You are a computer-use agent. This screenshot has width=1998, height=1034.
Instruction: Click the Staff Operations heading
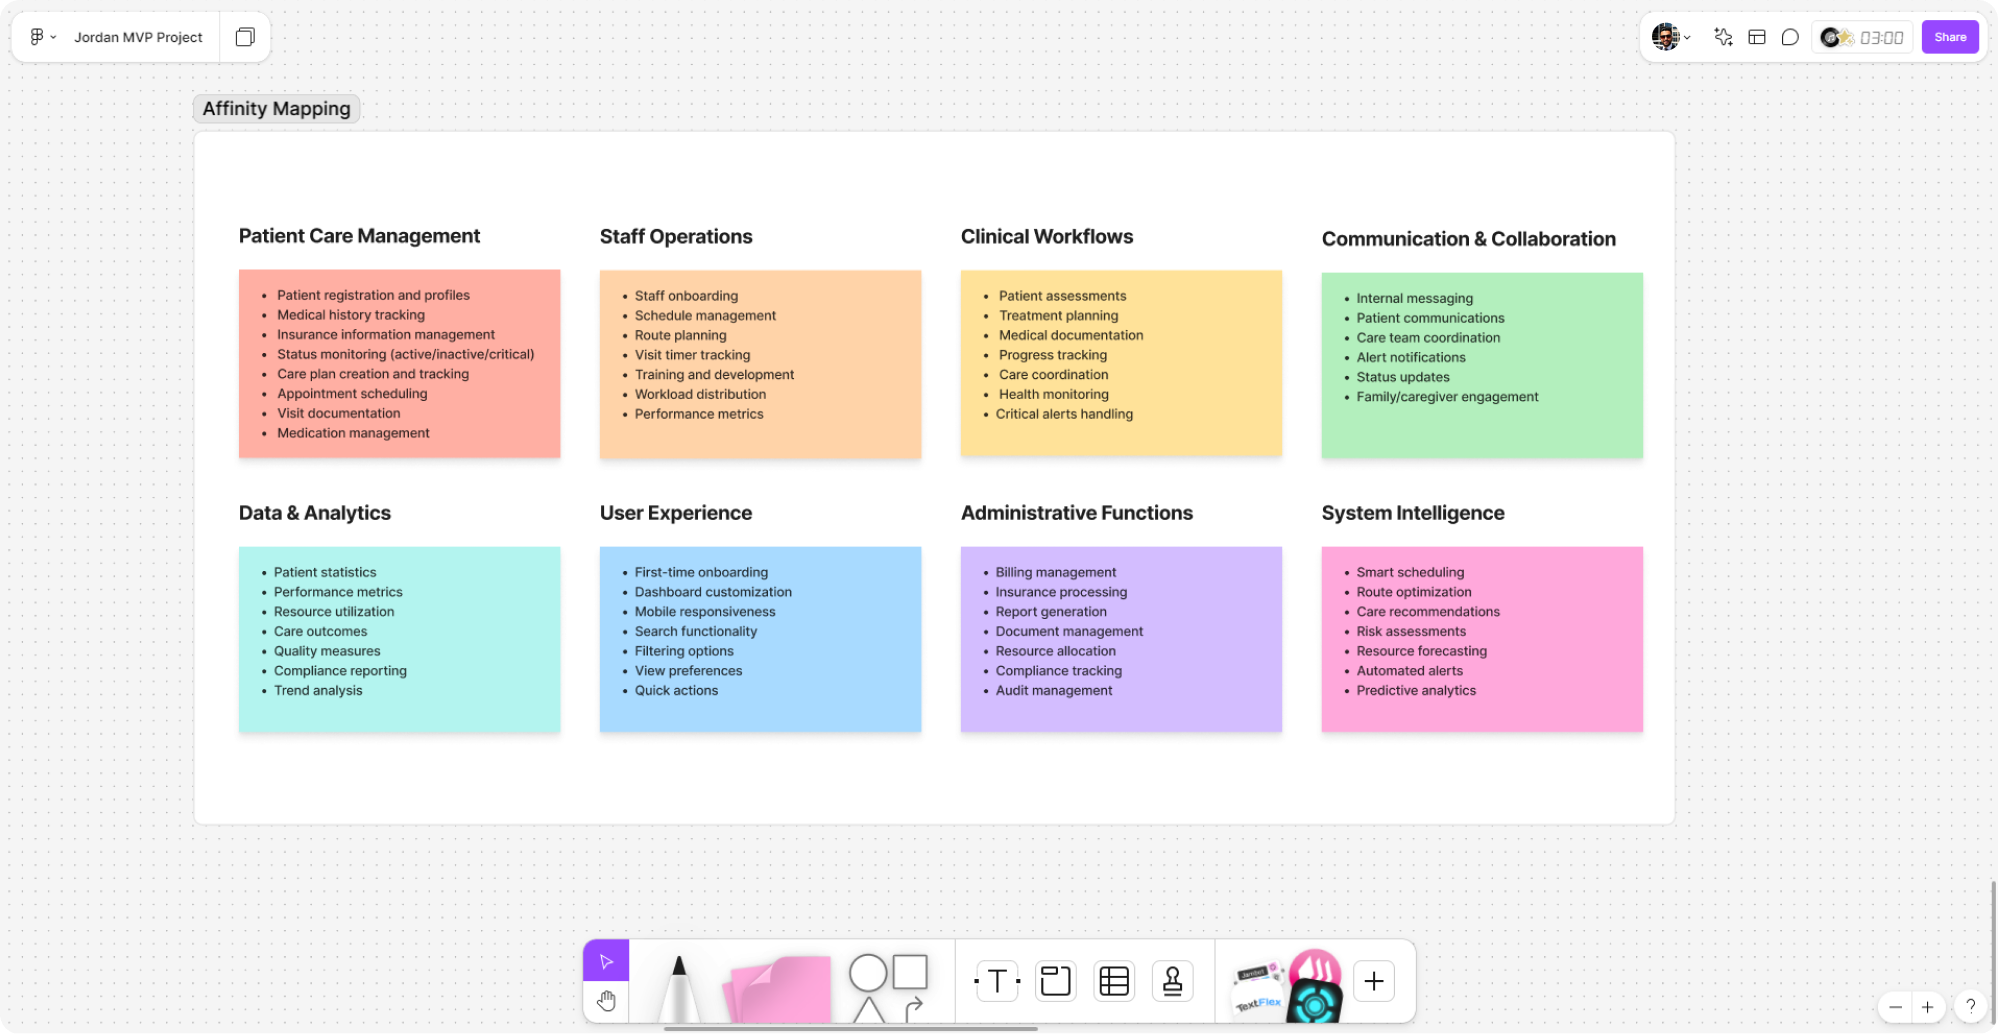tap(676, 237)
